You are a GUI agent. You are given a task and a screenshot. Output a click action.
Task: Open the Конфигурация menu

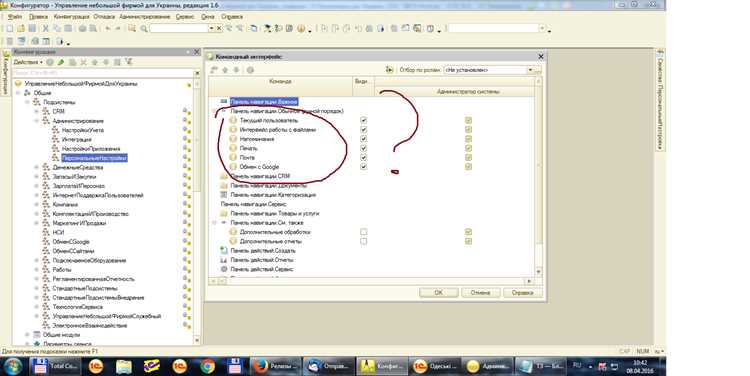71,17
